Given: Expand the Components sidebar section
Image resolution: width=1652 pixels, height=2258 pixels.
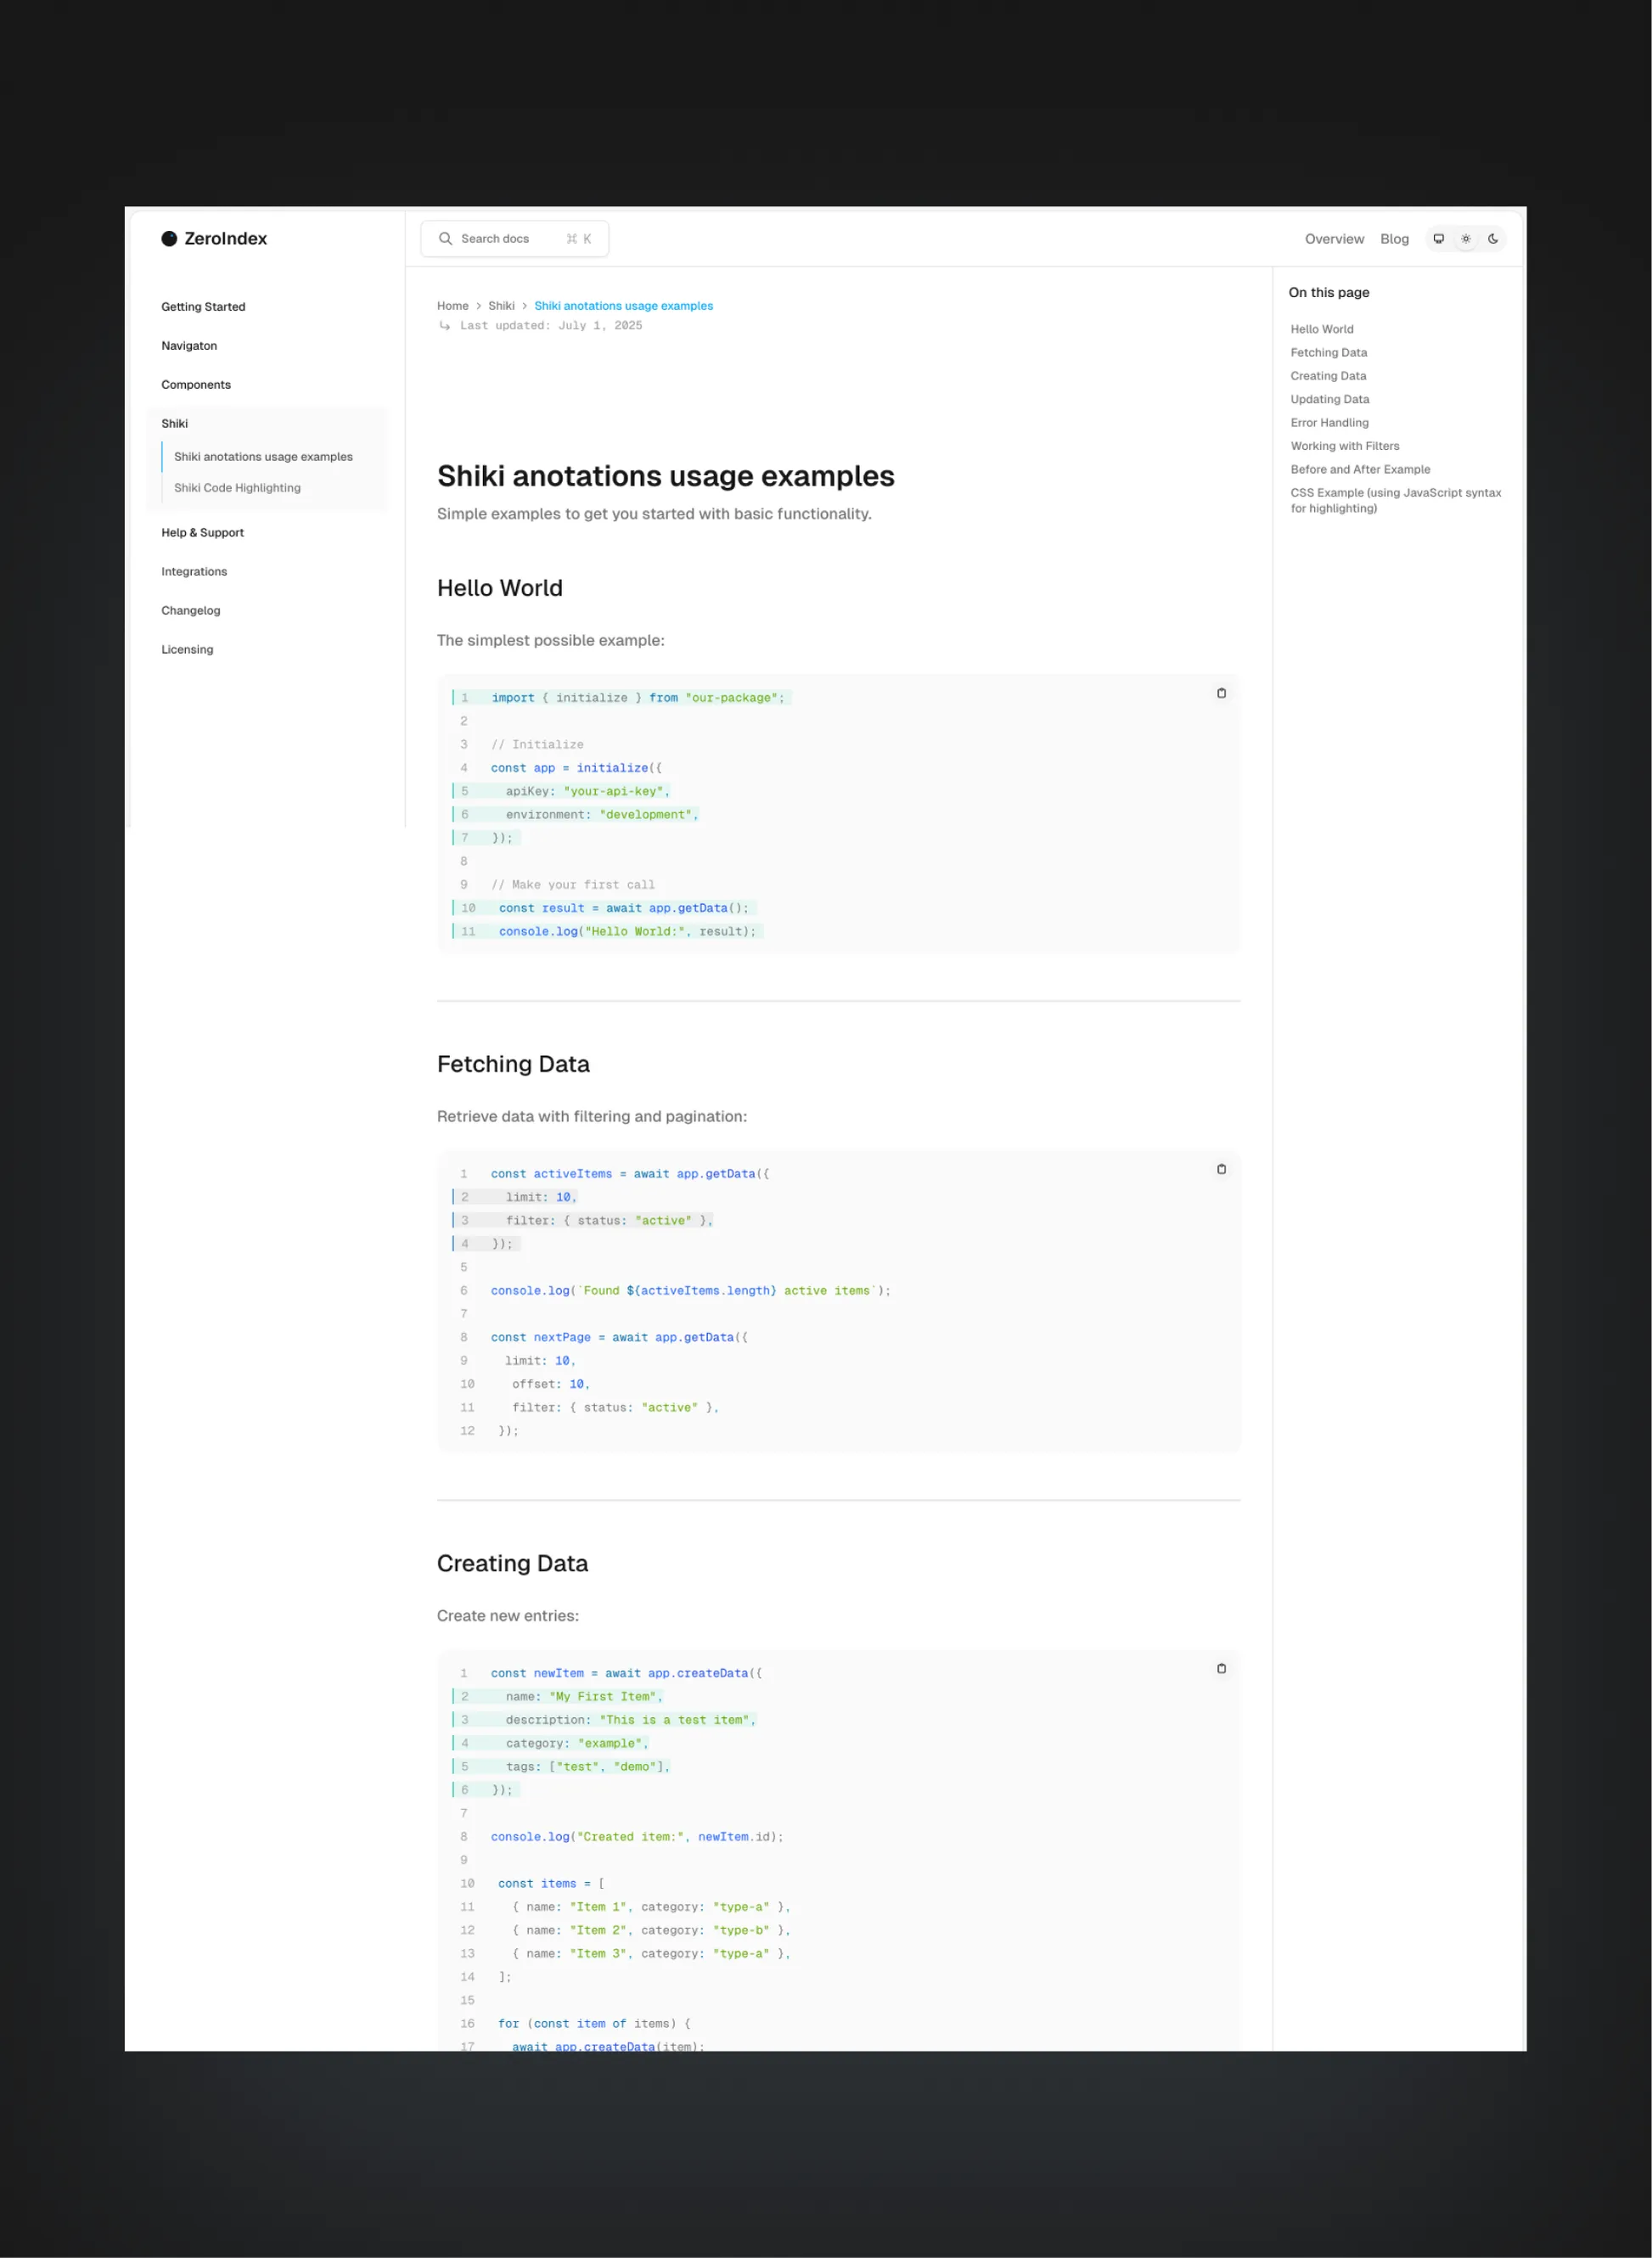Looking at the screenshot, I should 196,384.
